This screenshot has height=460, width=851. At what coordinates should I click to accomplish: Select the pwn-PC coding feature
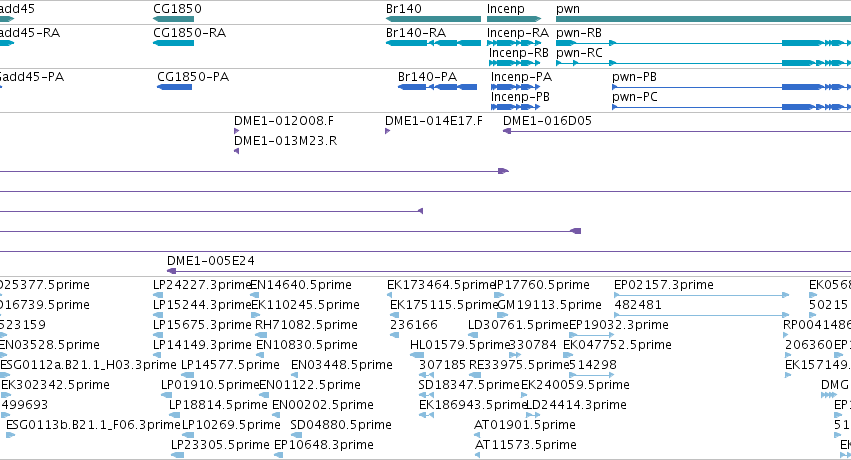coord(731,107)
